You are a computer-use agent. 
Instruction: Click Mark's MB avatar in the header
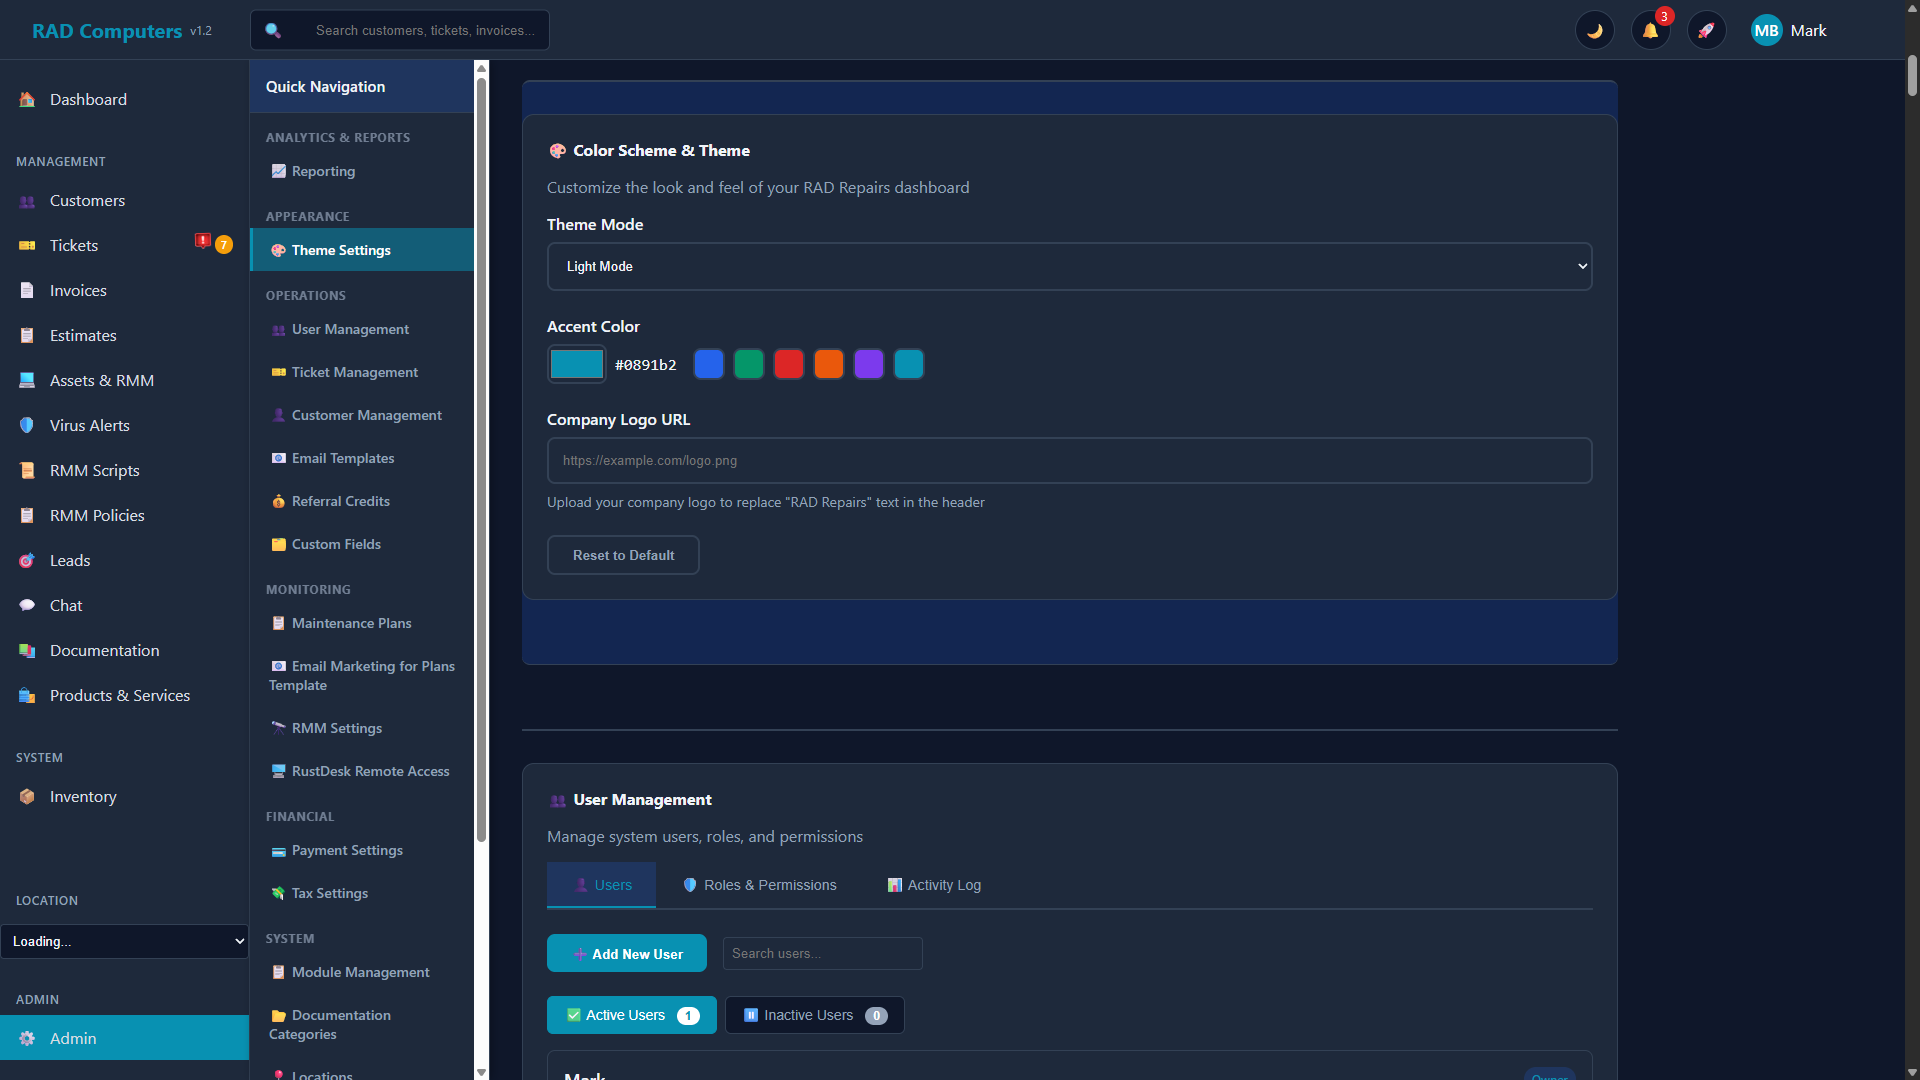pos(1767,30)
